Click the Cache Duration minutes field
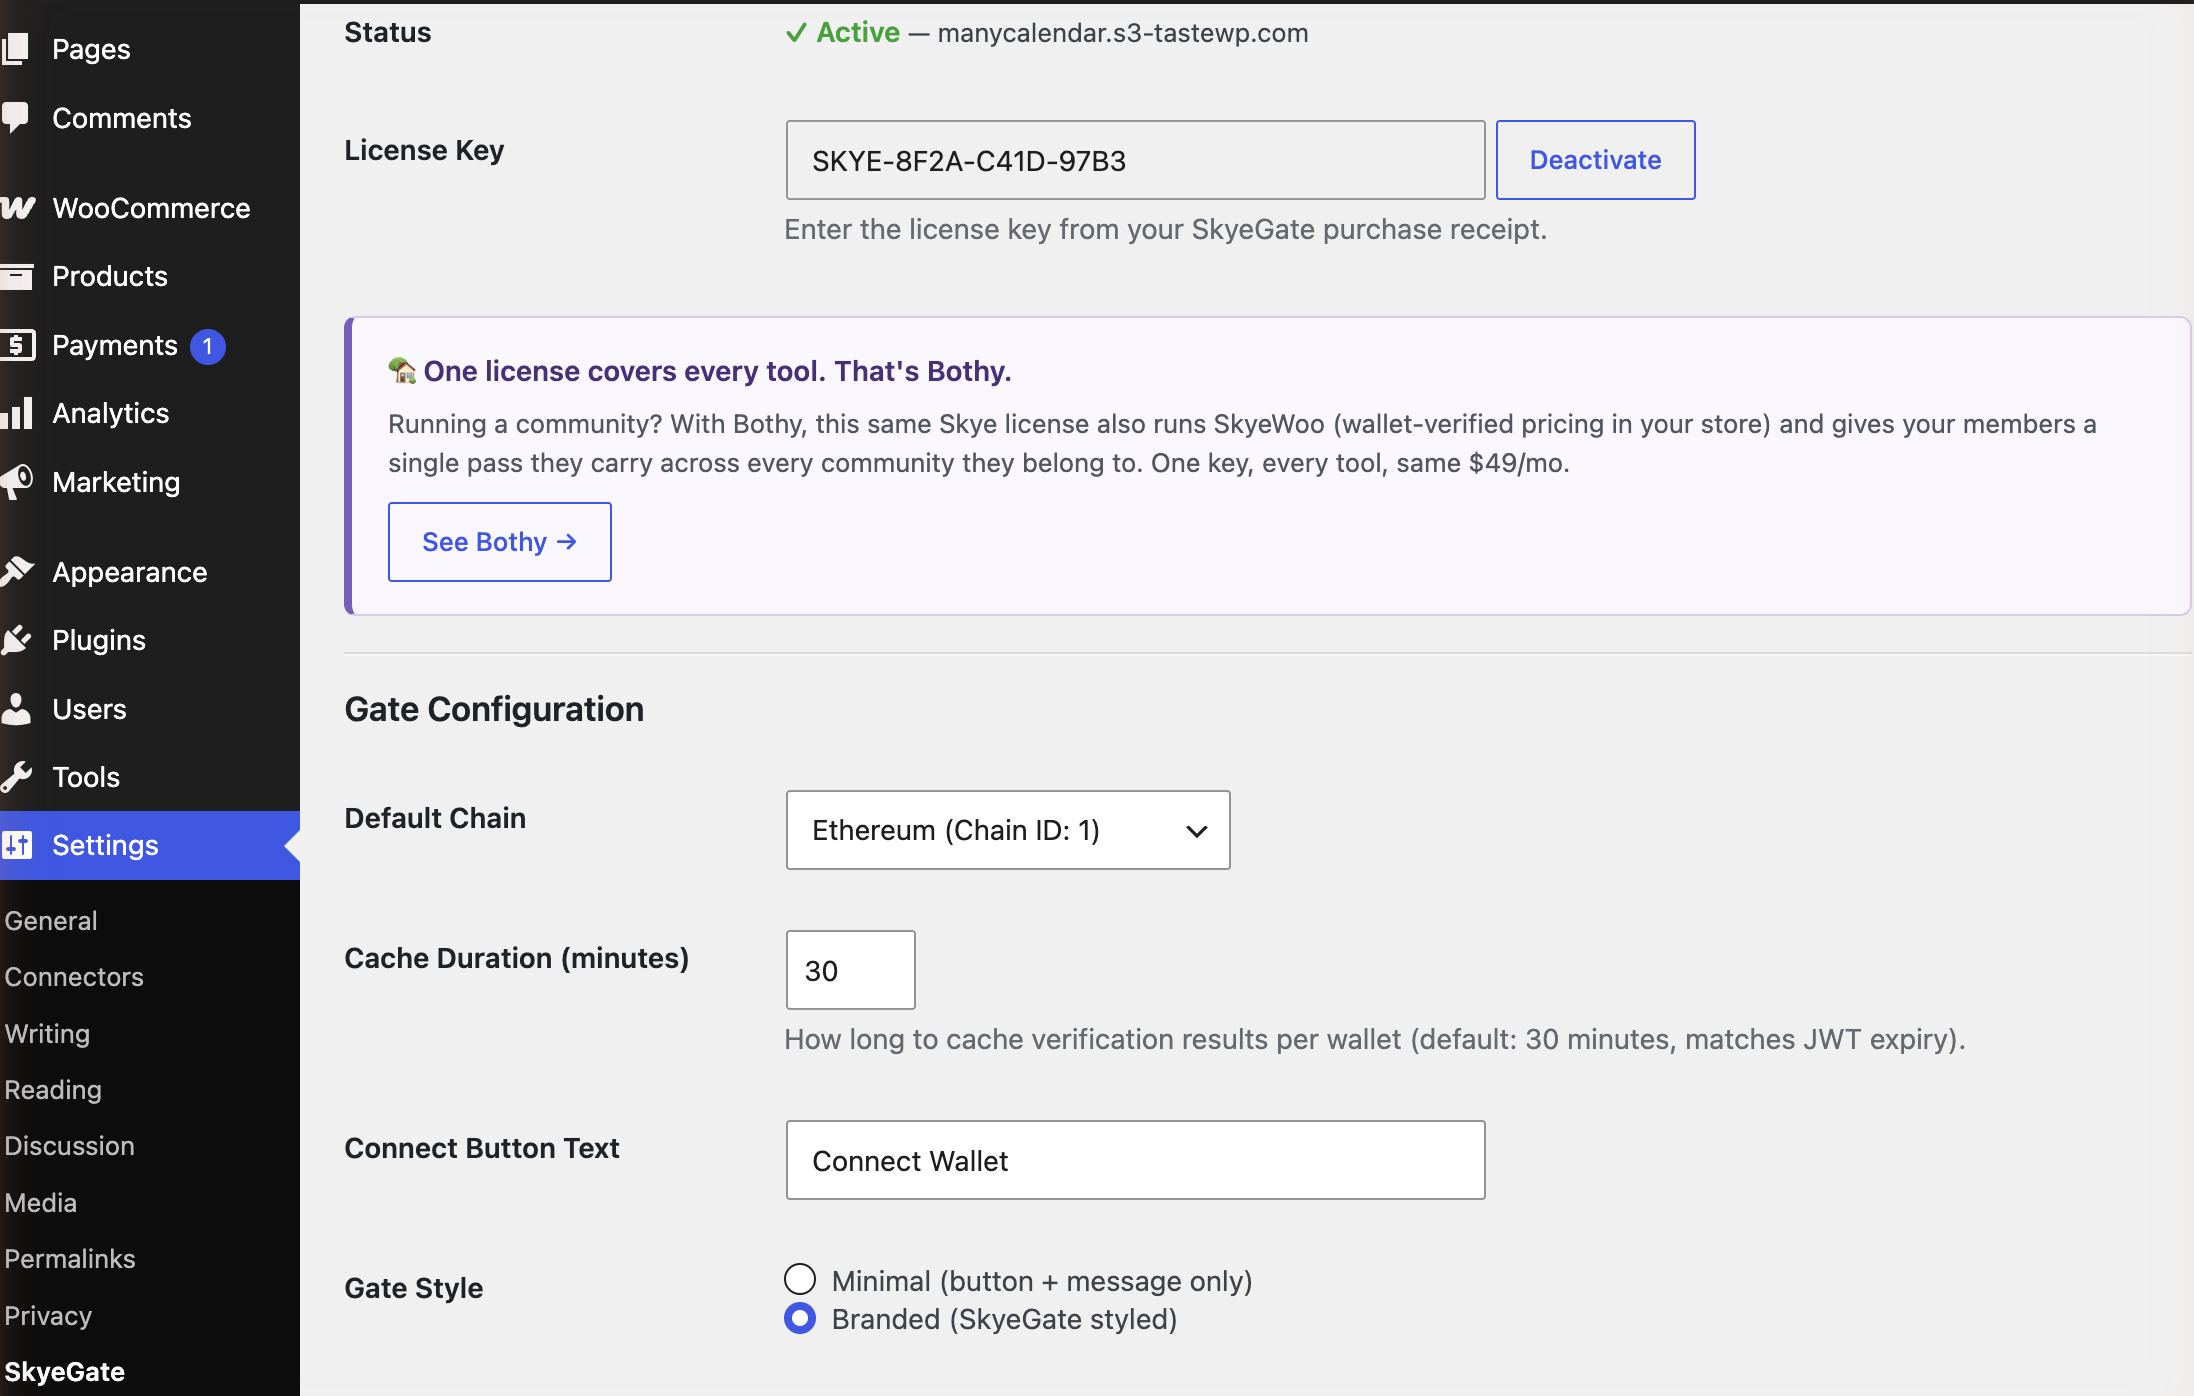The image size is (2194, 1396). tap(850, 970)
